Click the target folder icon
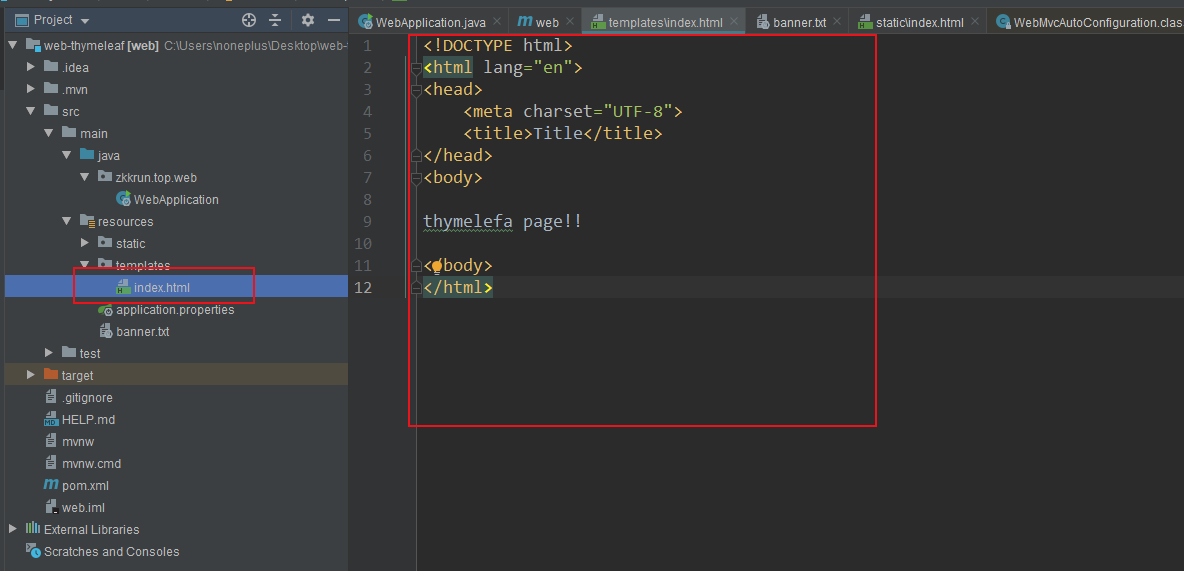The height and width of the screenshot is (571, 1184). (x=51, y=375)
